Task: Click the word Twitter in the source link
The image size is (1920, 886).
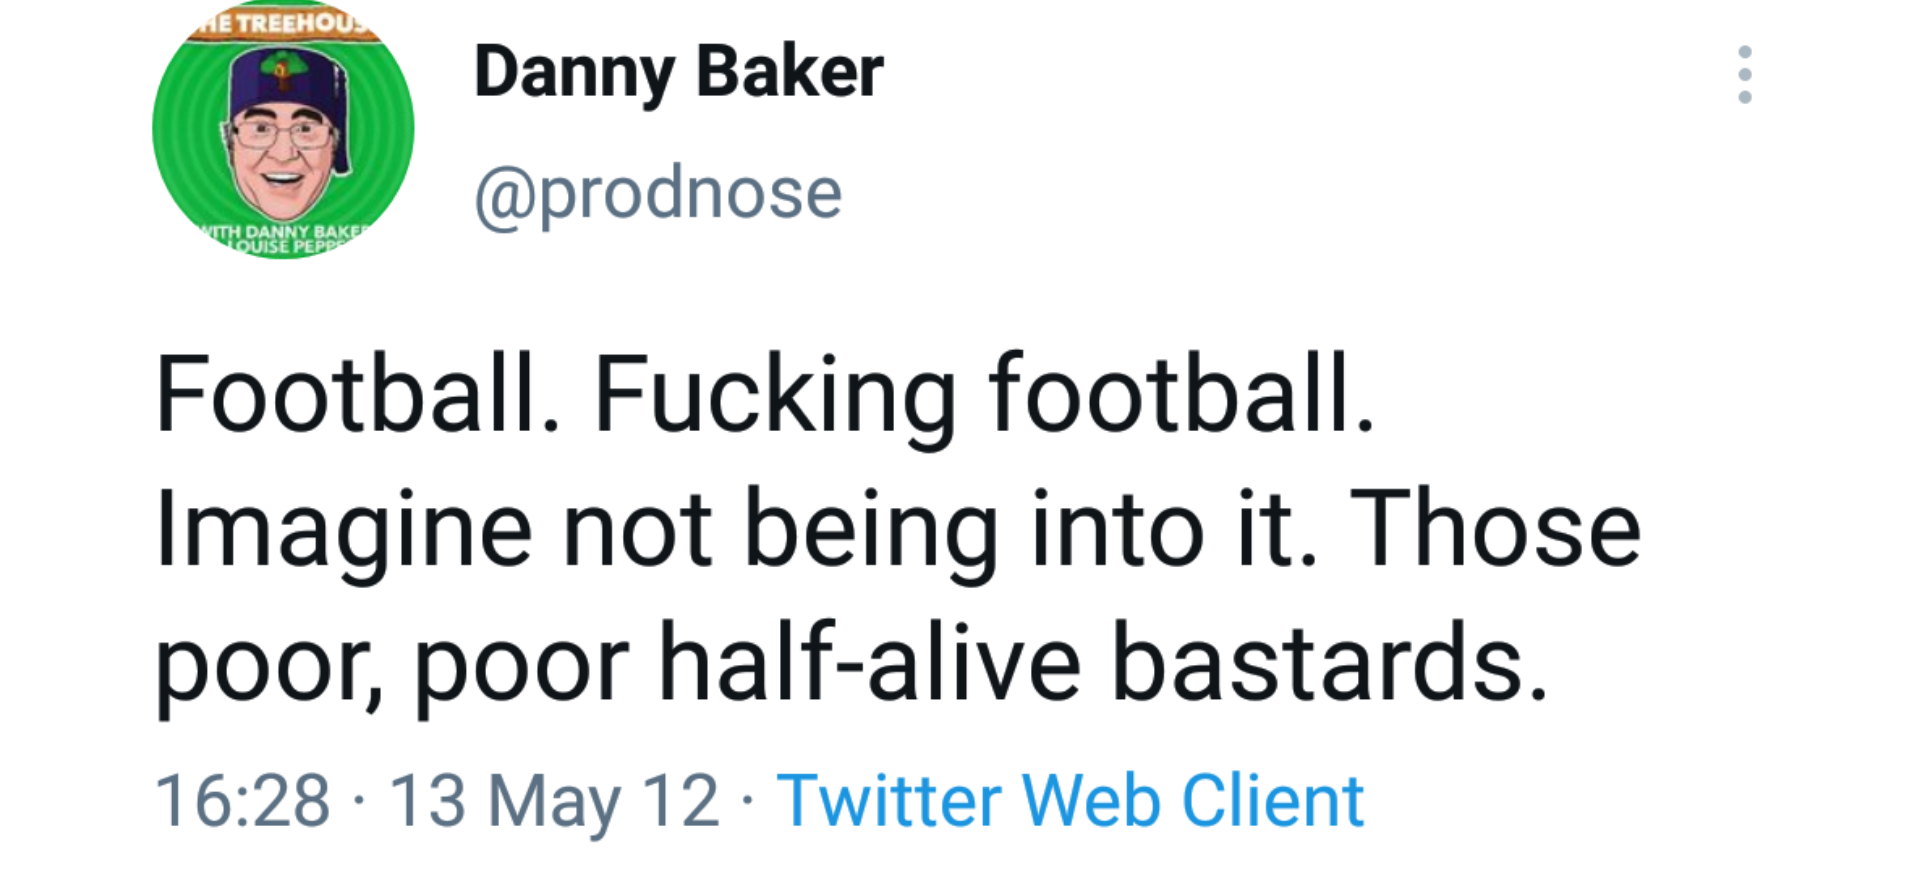Action: (889, 801)
